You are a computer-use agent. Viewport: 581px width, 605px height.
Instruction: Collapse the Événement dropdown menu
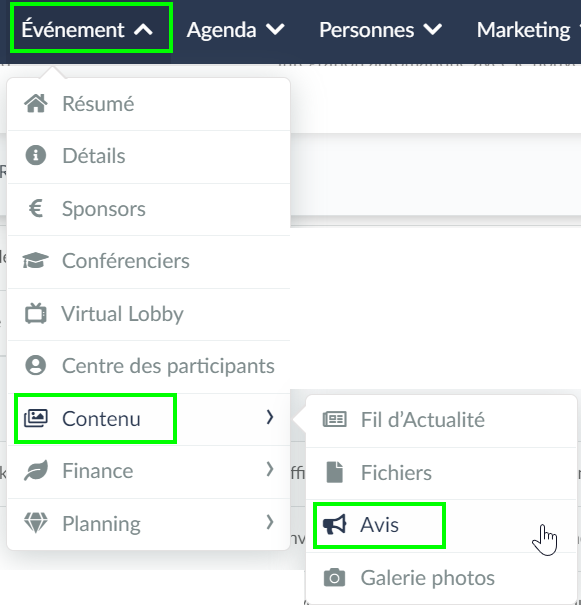pyautogui.click(x=91, y=29)
